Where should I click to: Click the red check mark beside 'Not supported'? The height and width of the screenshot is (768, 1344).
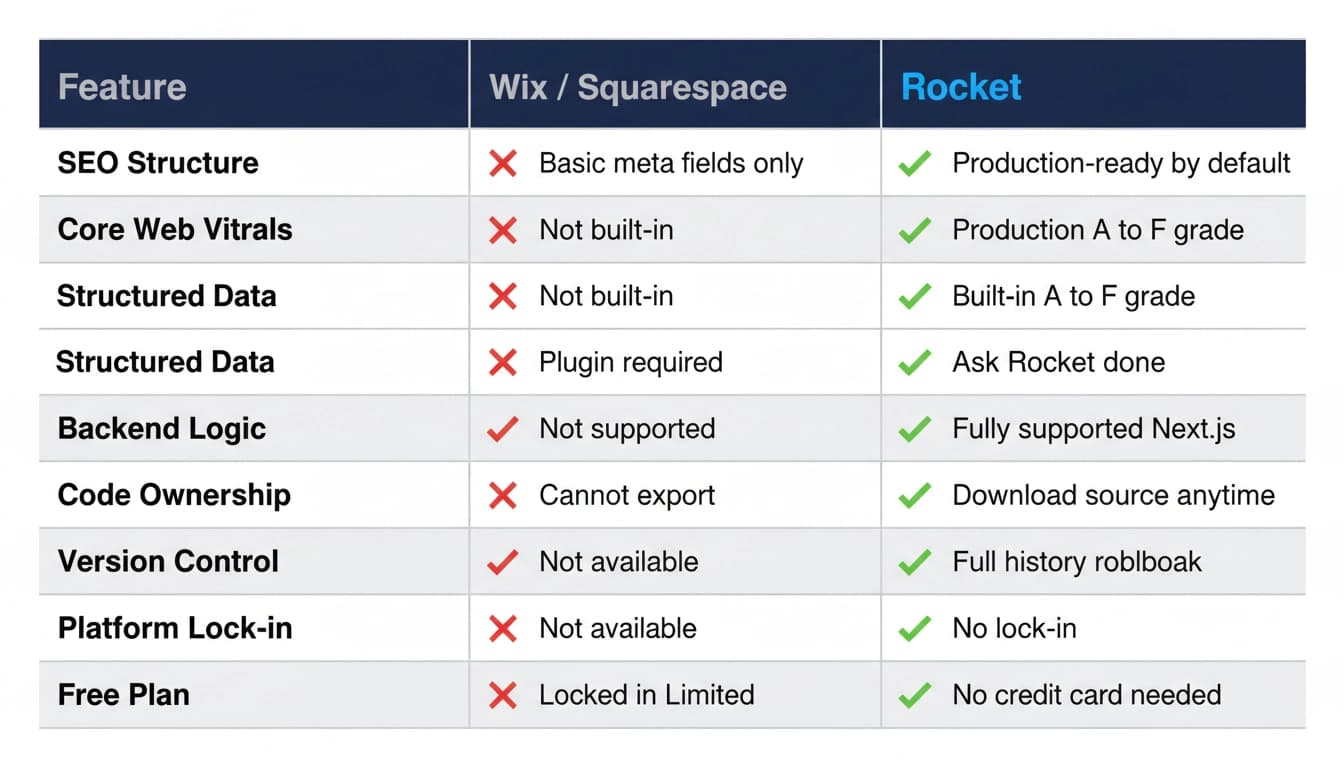503,429
